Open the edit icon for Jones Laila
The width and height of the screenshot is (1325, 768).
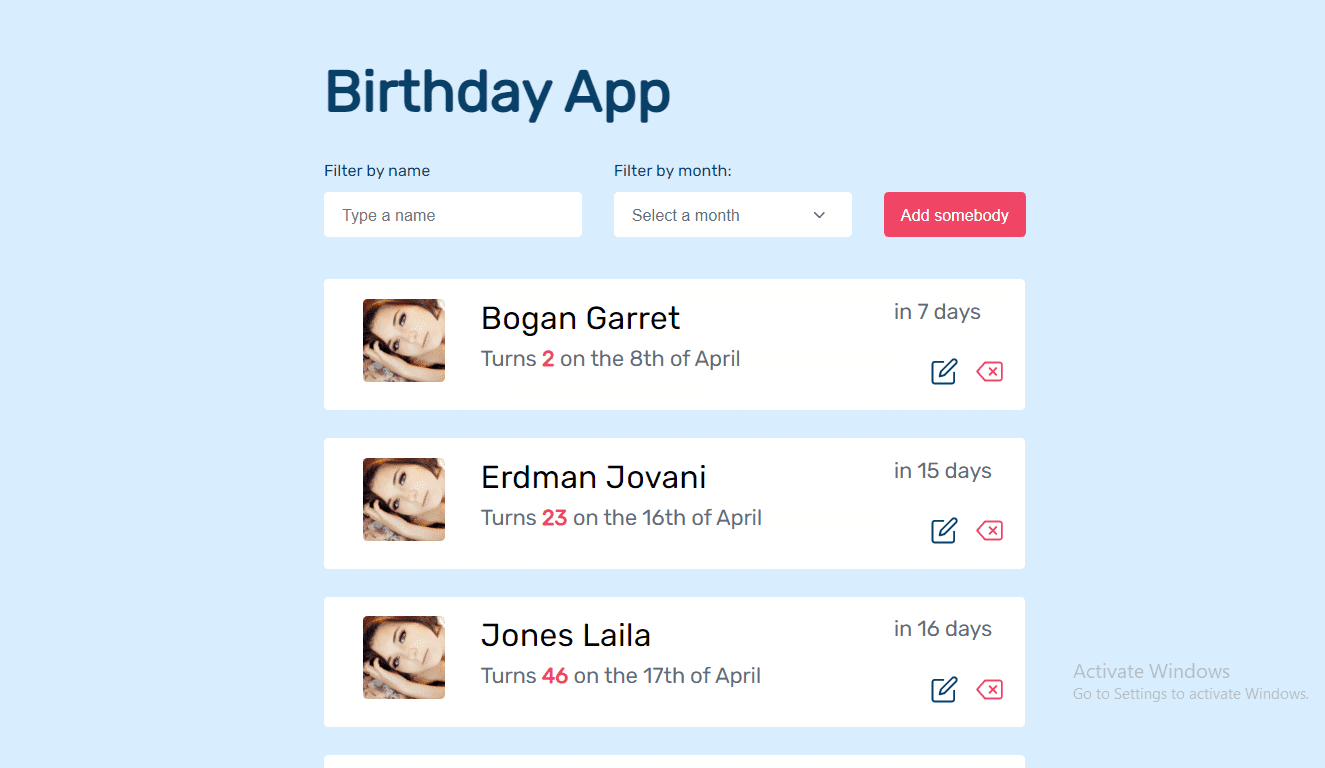(x=944, y=690)
